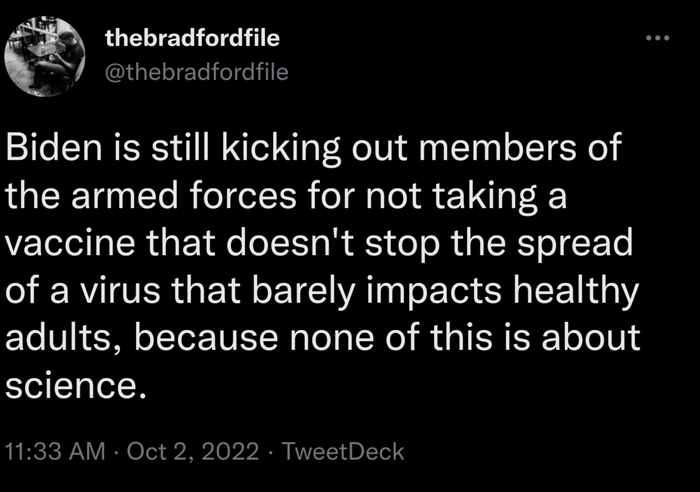Click the word "vaccine" in the tweet
Viewport: 700px width, 492px height.
(x=66, y=243)
